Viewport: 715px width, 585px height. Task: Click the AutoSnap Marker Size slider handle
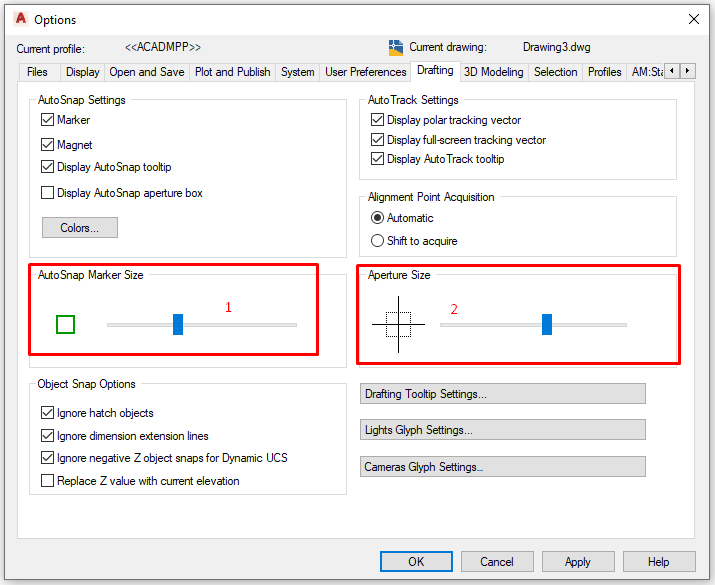pyautogui.click(x=178, y=324)
